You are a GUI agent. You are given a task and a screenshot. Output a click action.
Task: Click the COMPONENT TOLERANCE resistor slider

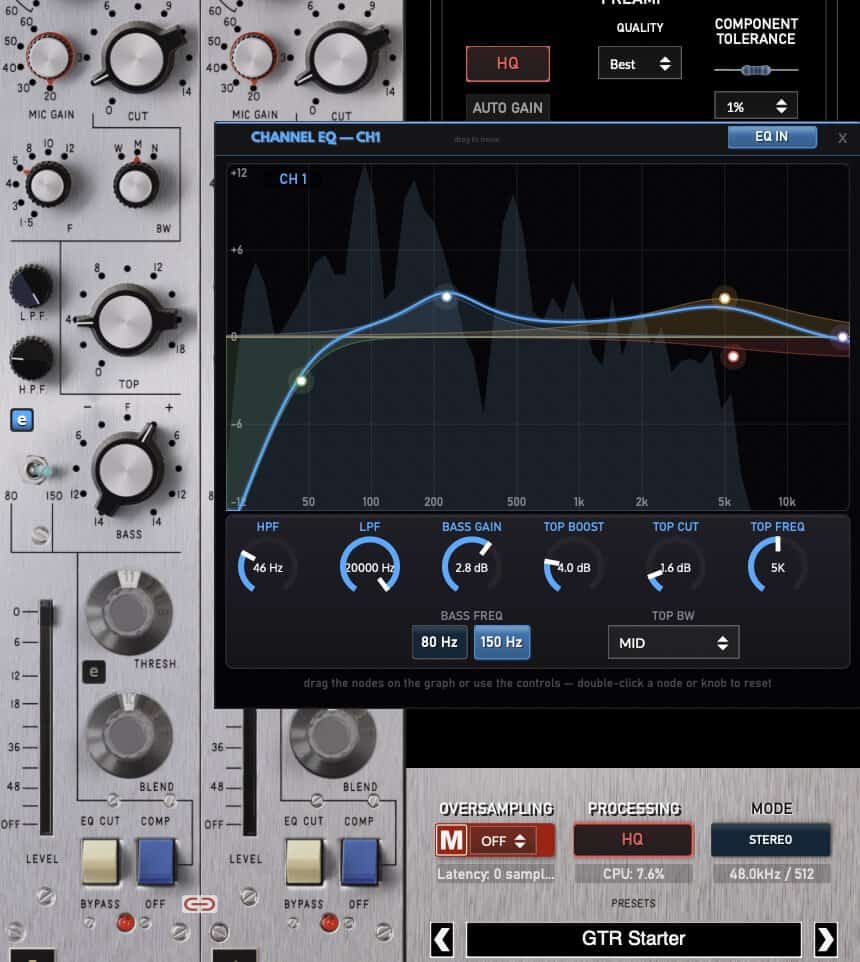pos(756,70)
